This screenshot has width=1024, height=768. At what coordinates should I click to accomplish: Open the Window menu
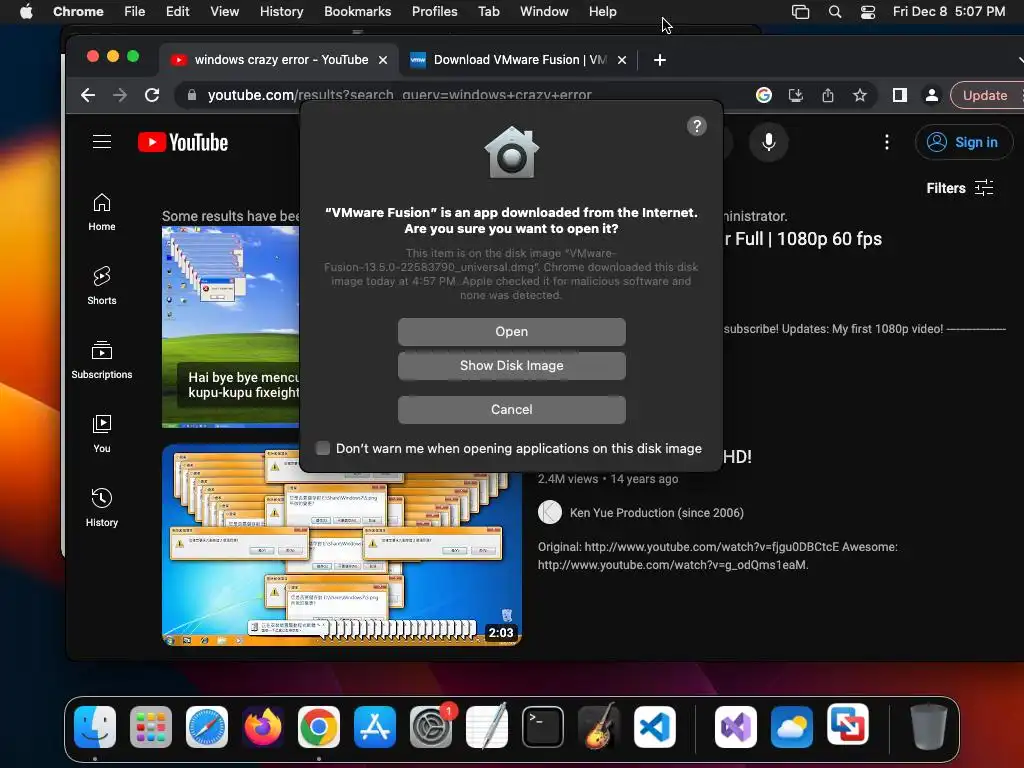click(x=544, y=11)
